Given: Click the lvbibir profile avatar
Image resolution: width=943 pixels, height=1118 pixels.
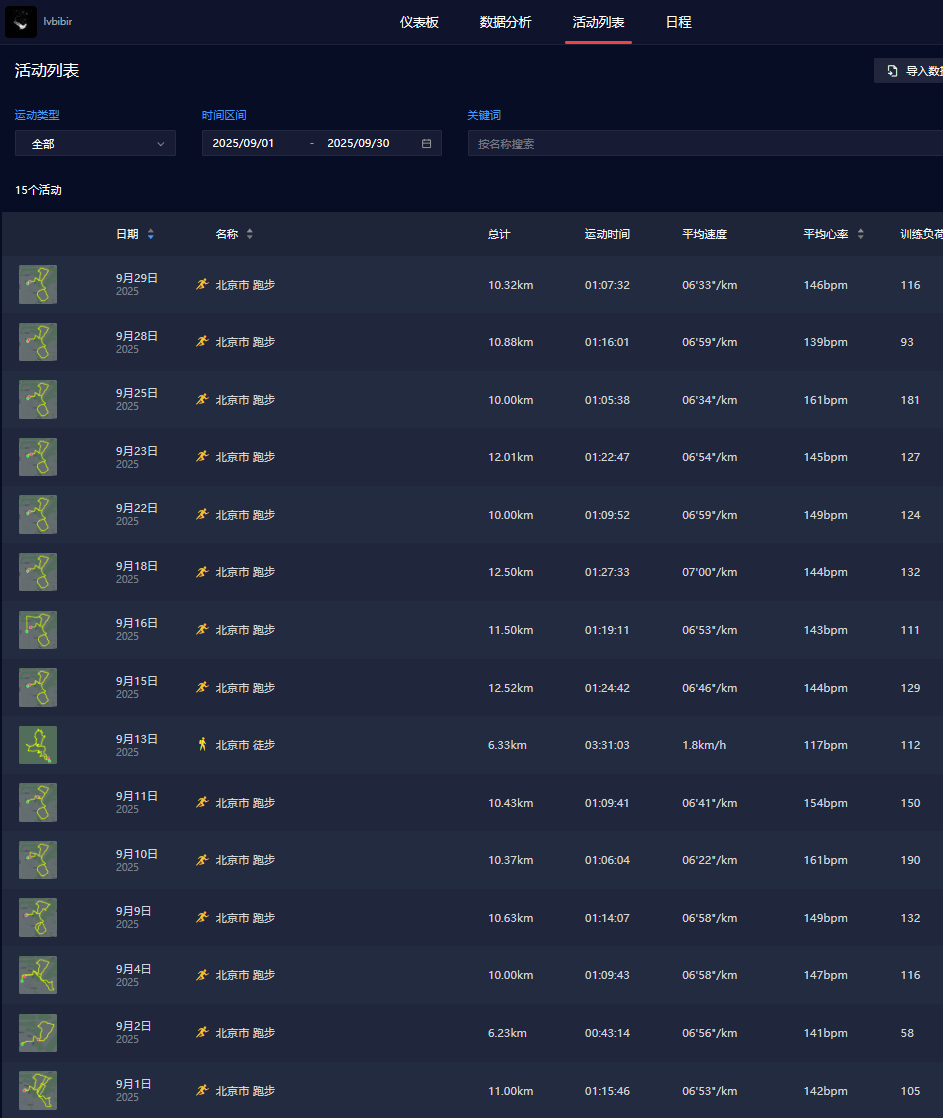Looking at the screenshot, I should click(x=21, y=21).
